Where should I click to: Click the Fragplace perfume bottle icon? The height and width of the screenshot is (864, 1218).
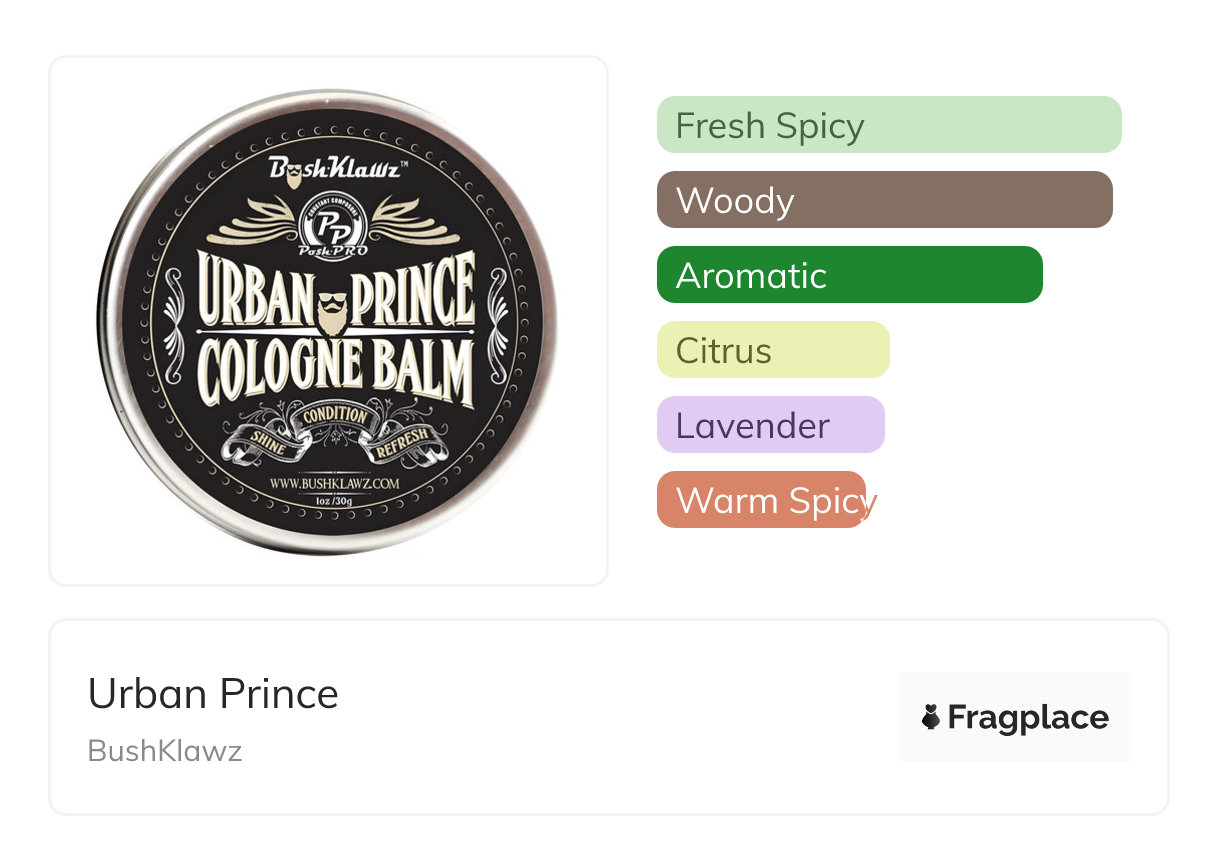coord(931,717)
